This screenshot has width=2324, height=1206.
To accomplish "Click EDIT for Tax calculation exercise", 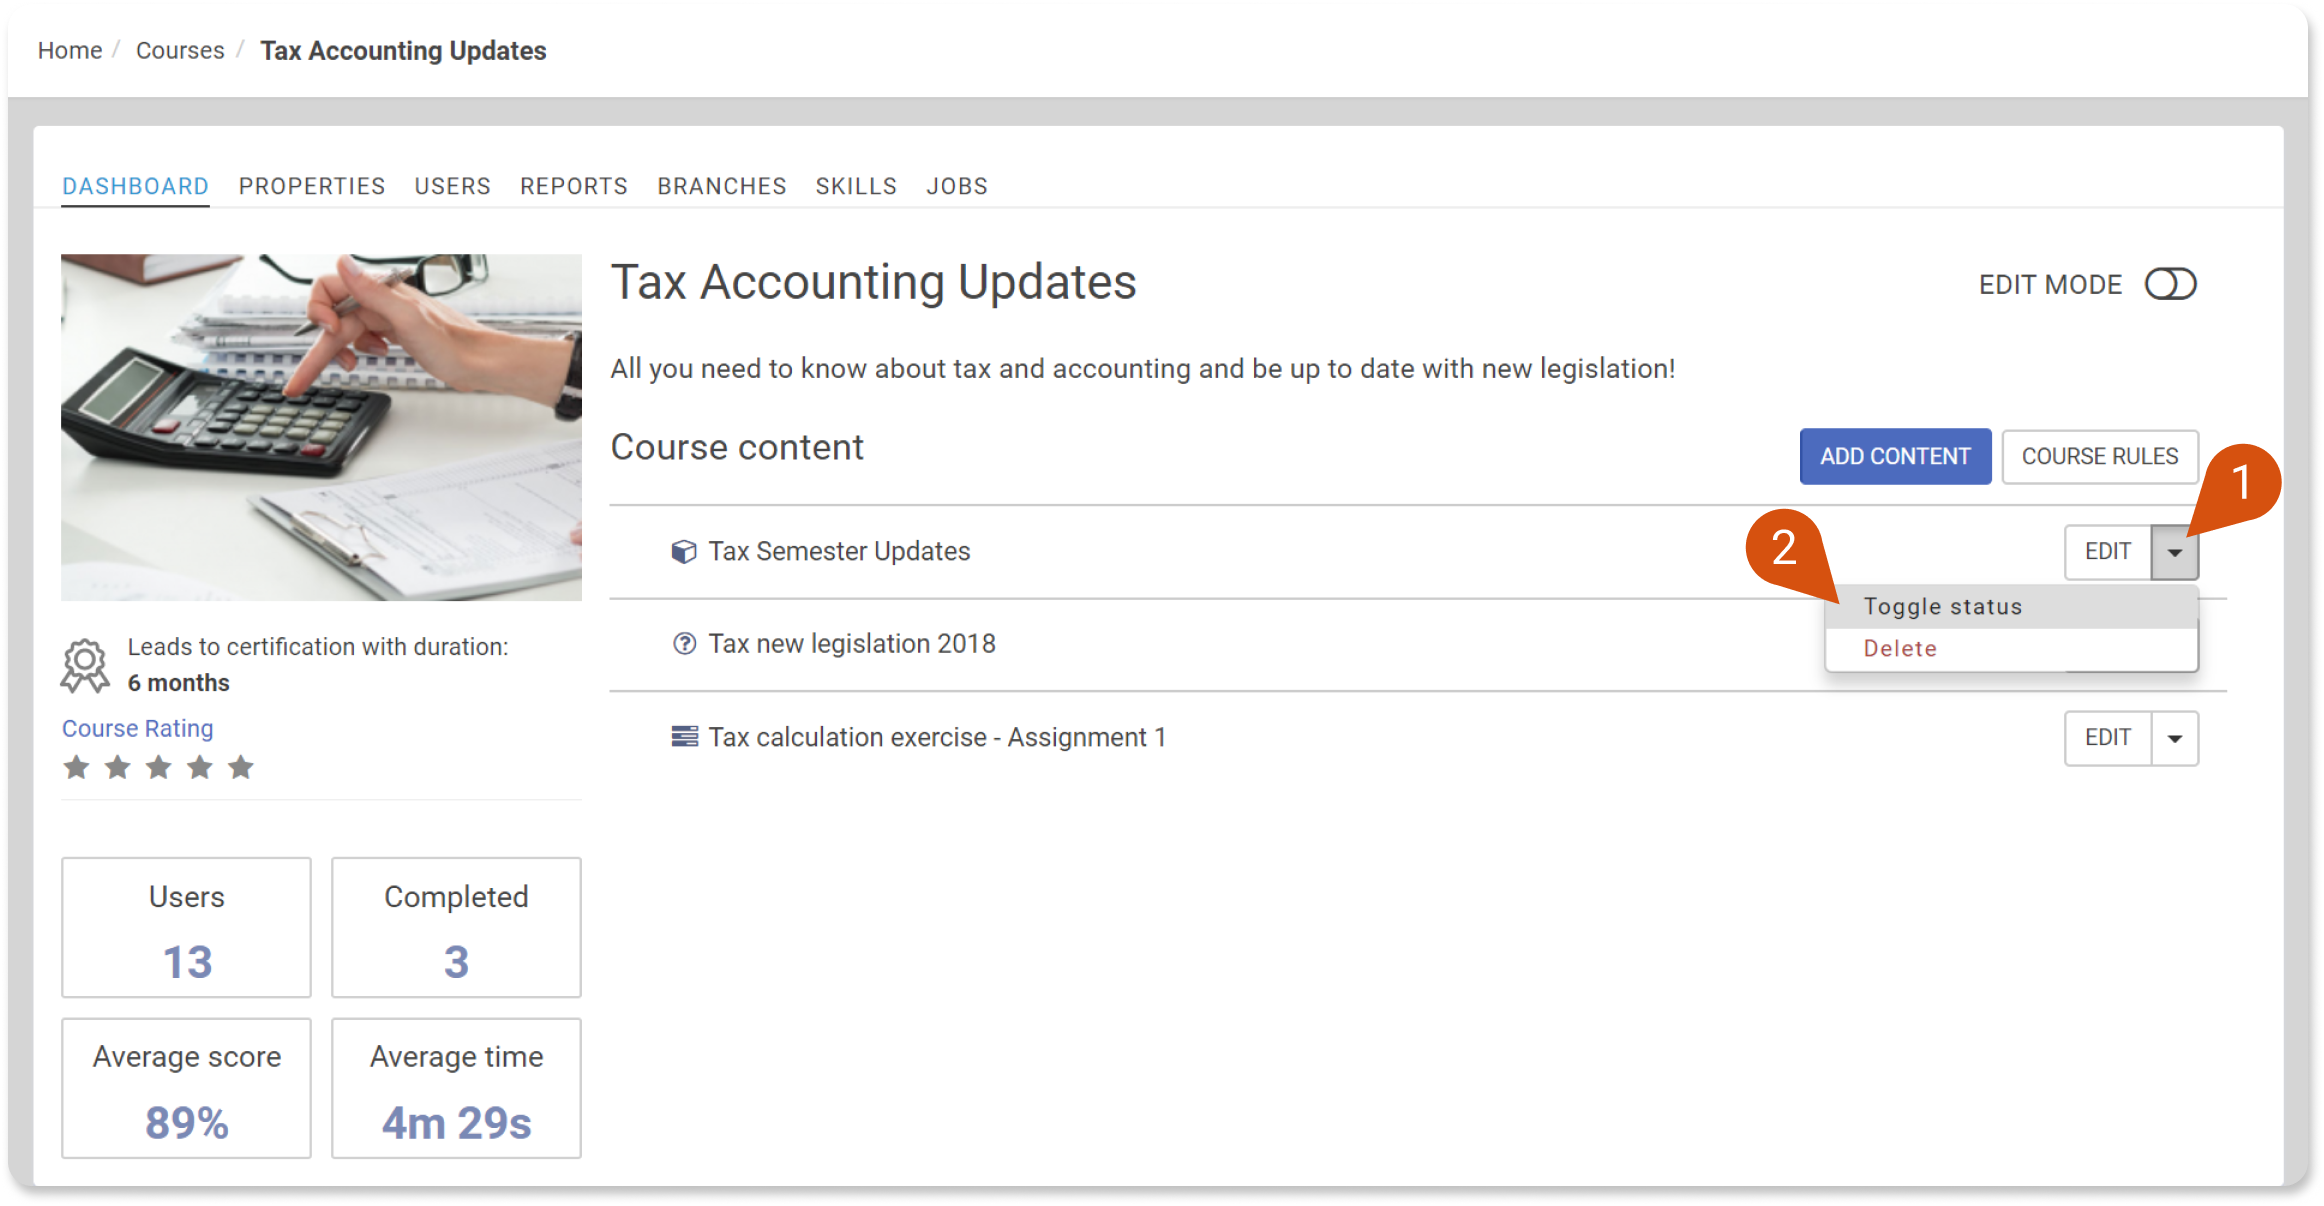I will point(2108,738).
